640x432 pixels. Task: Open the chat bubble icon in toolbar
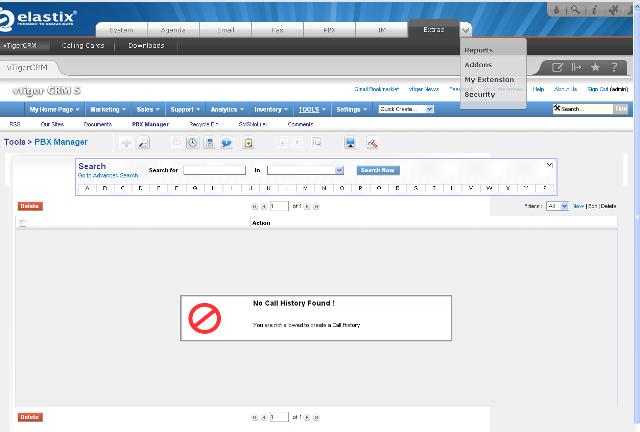(x=227, y=143)
